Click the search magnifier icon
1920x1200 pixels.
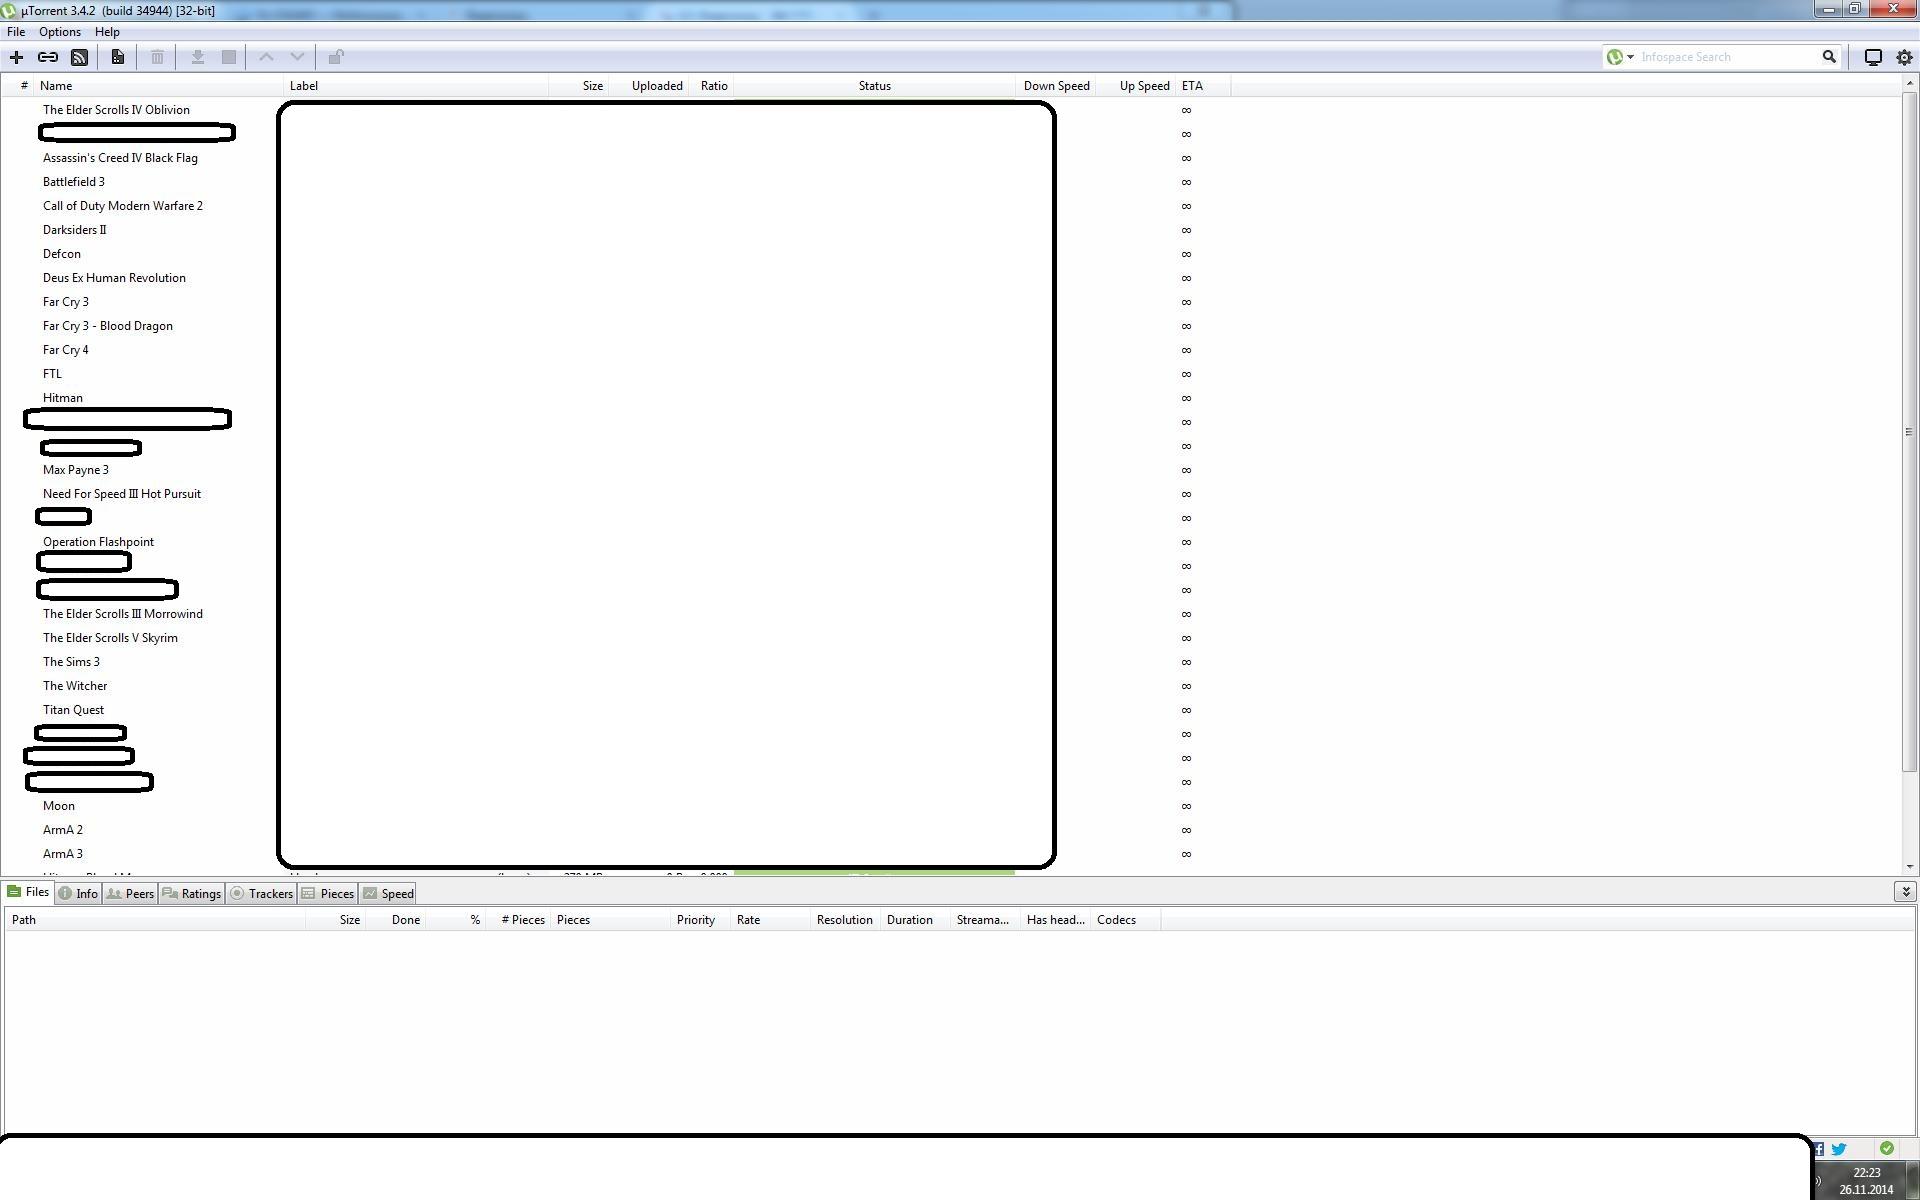click(x=1829, y=57)
